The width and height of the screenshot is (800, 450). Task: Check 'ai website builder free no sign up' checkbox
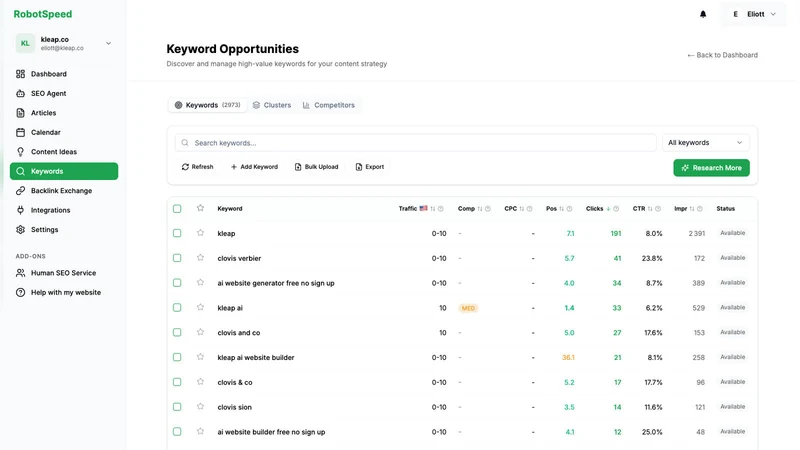pos(177,432)
